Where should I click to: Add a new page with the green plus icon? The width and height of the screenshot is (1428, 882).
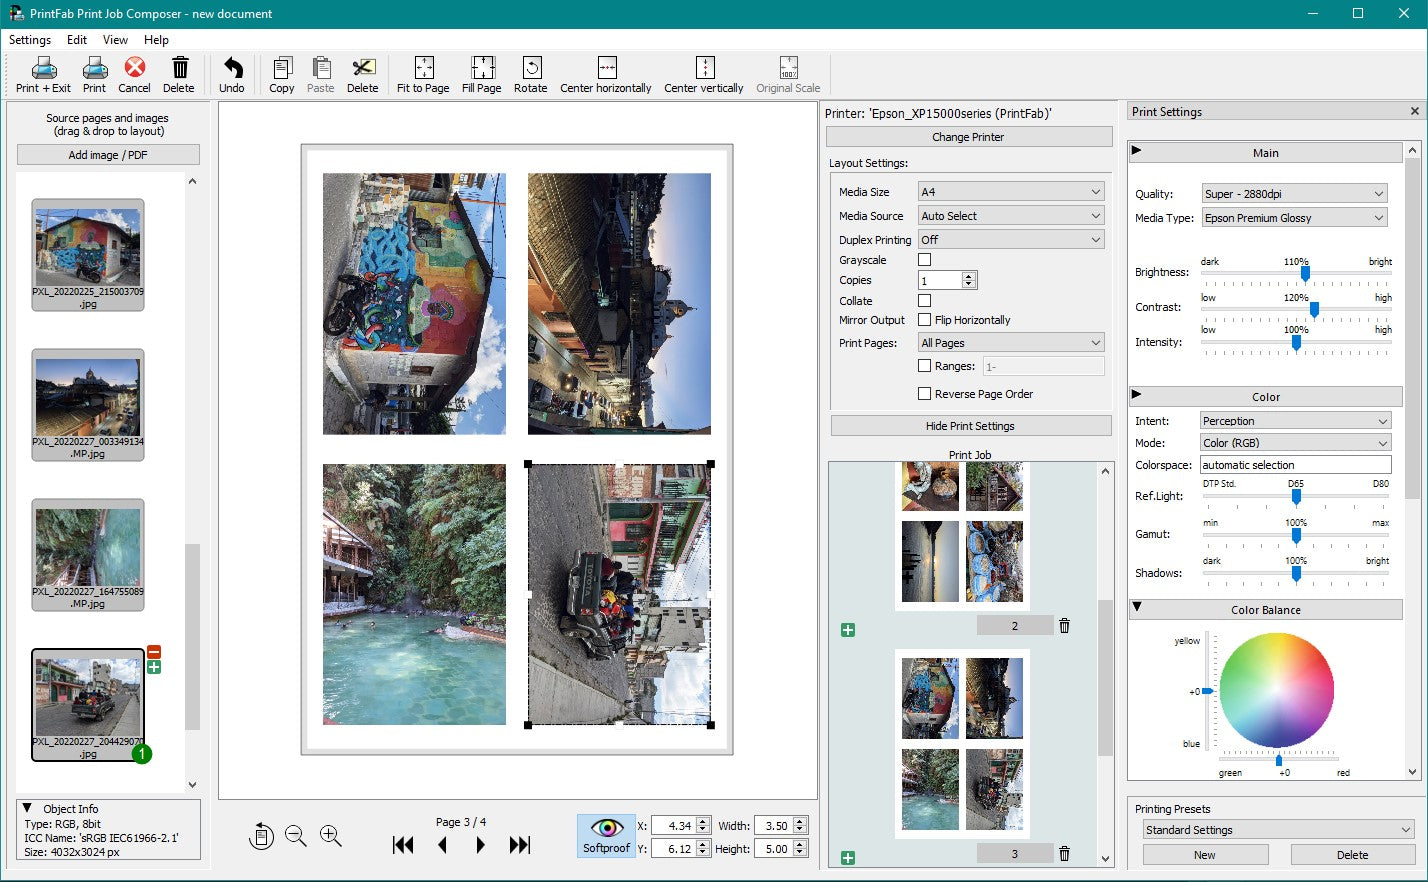848,857
